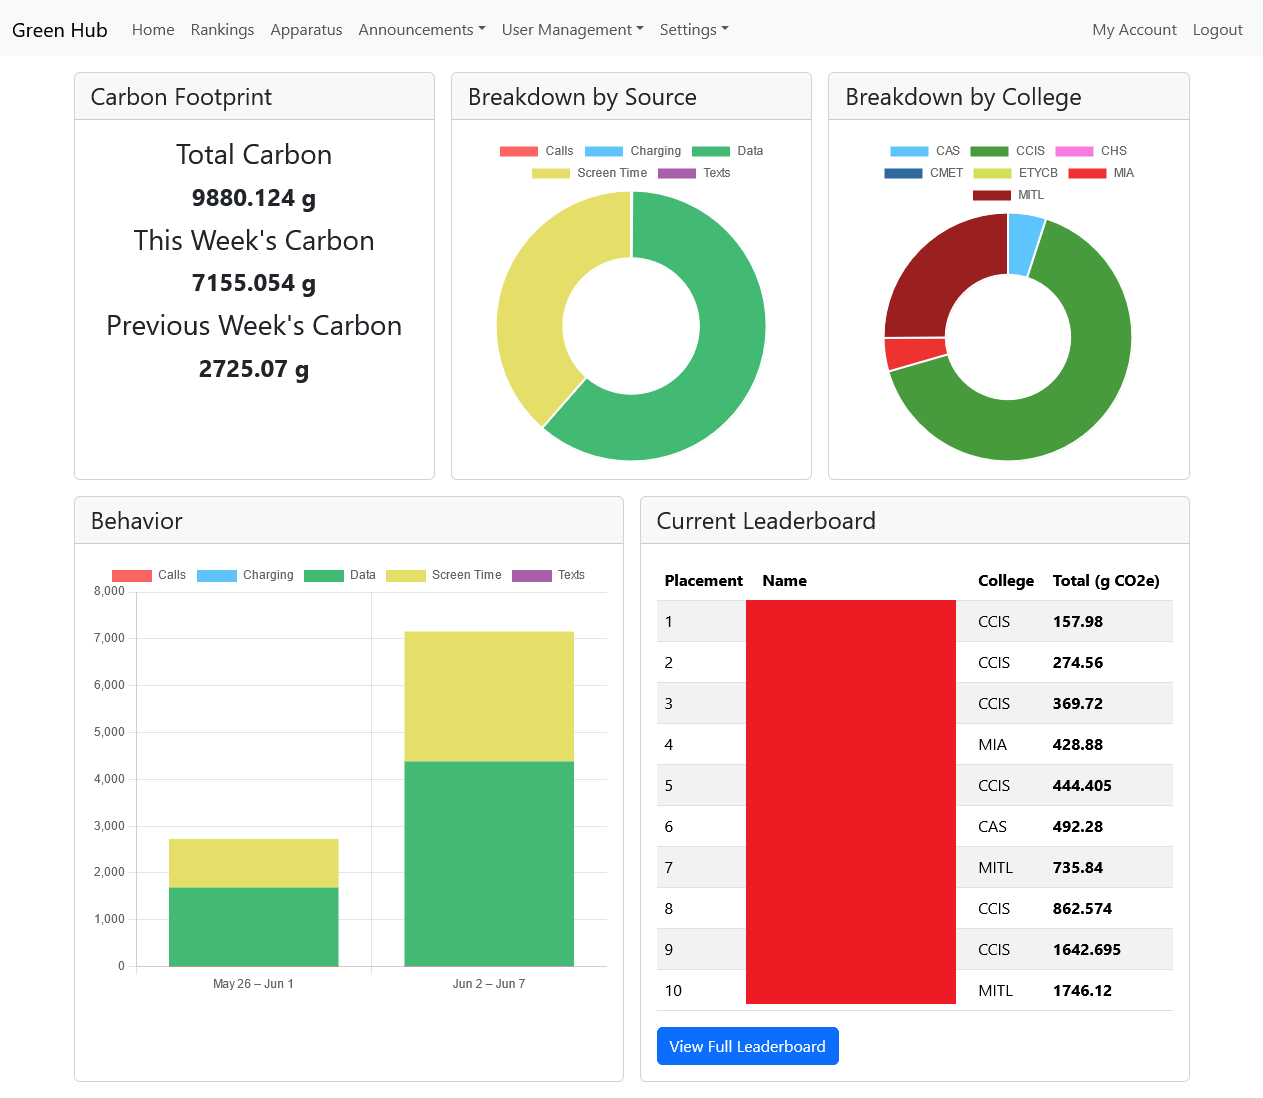
Task: Go to the Home page
Action: 153,30
